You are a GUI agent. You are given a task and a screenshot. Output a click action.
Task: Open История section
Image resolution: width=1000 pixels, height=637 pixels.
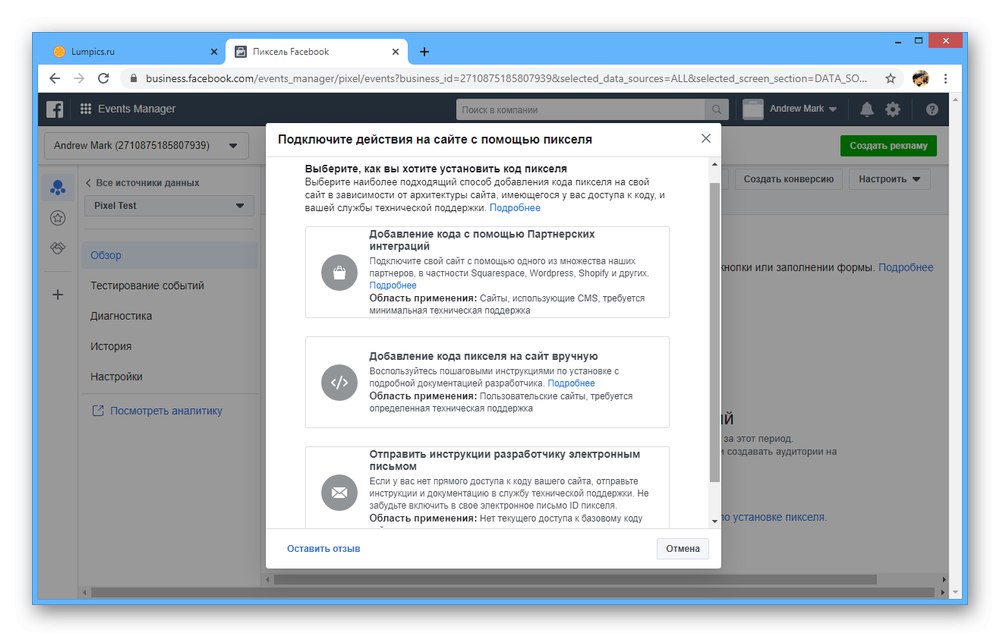(x=111, y=346)
